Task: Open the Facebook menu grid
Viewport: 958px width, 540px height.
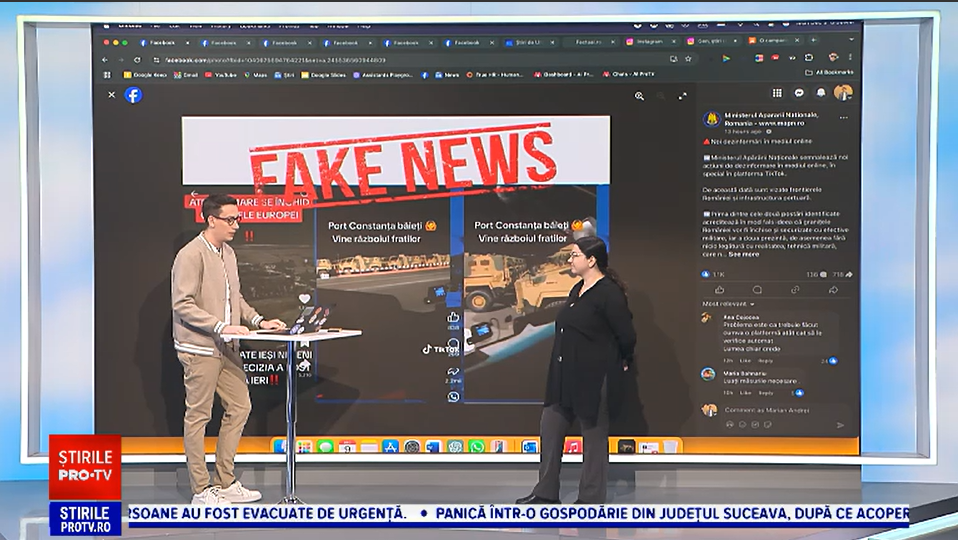Action: [777, 93]
